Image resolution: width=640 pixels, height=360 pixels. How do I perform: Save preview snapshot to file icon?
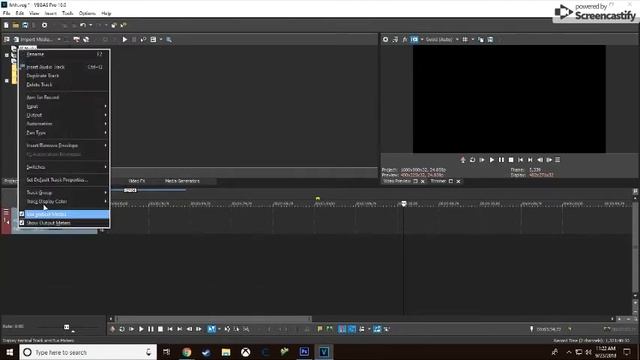pyautogui.click(x=490, y=40)
